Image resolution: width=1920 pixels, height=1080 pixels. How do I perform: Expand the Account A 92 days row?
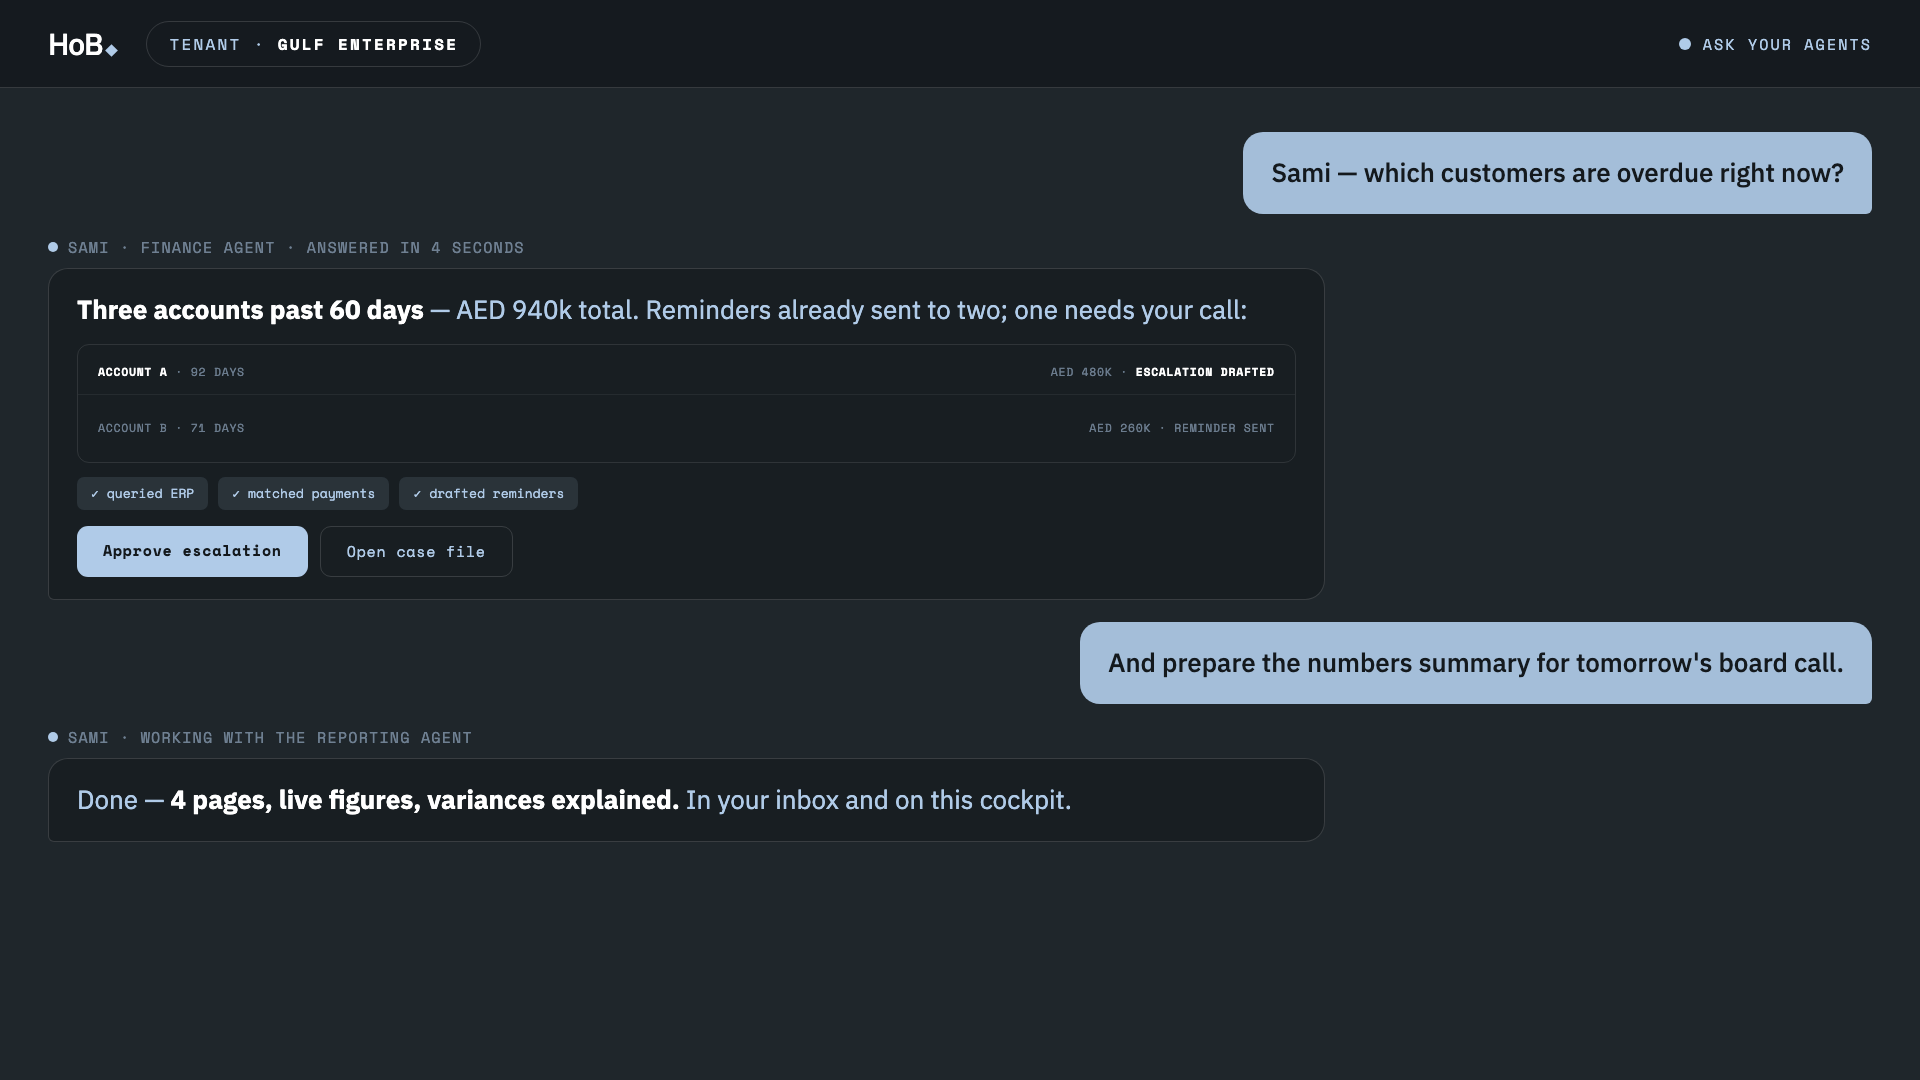(686, 372)
